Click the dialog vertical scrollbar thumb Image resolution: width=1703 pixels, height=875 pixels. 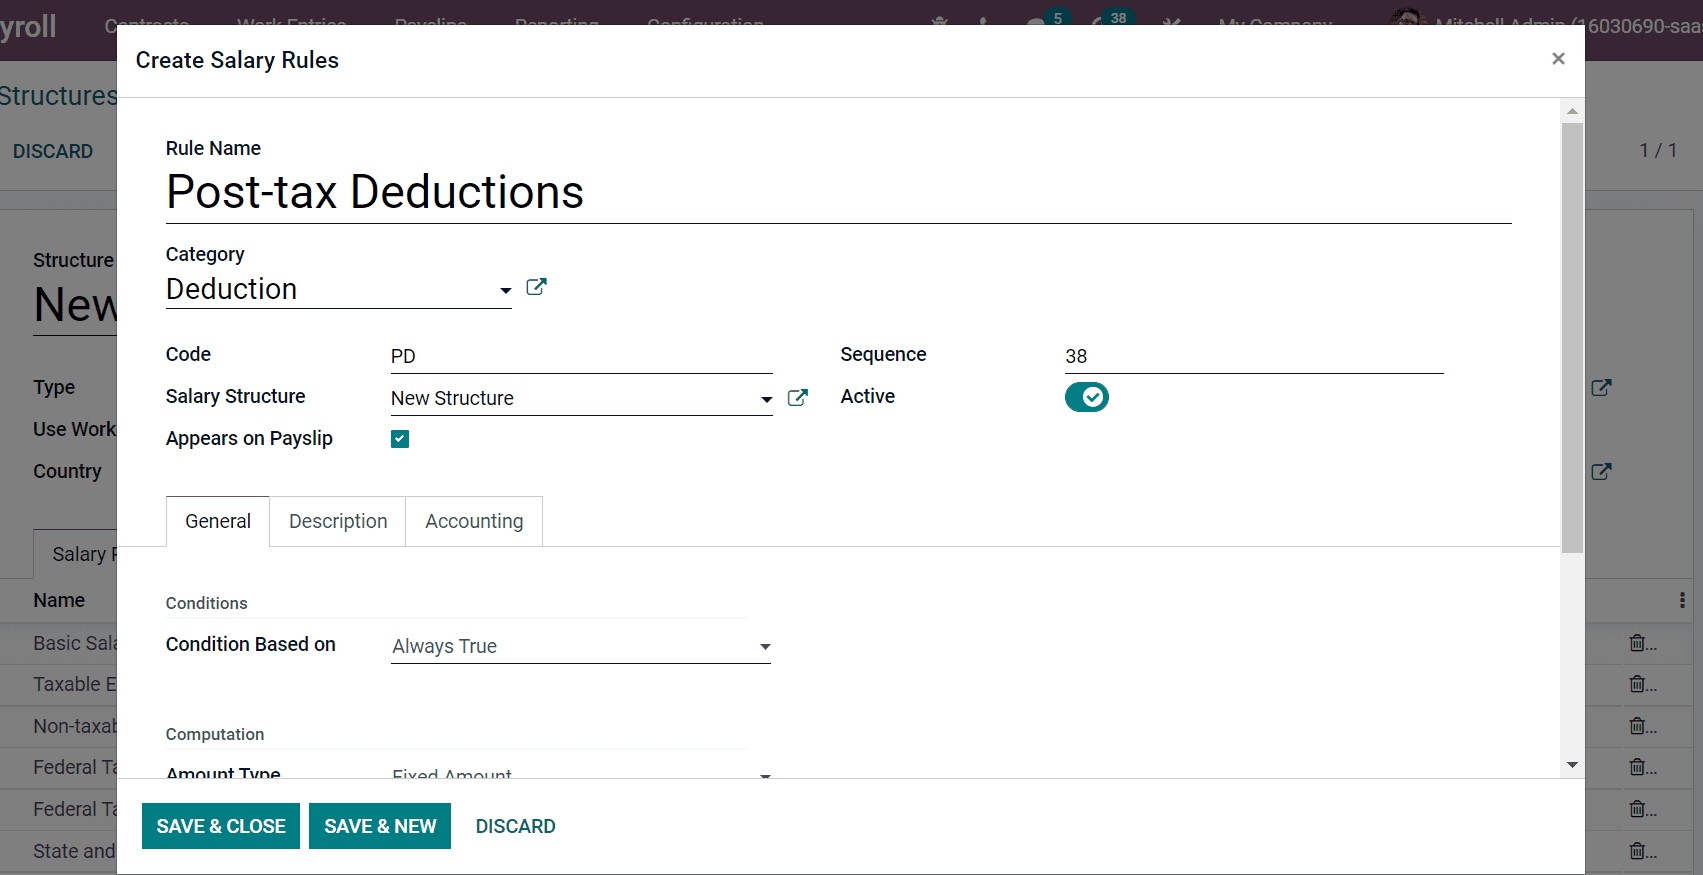pyautogui.click(x=1572, y=337)
